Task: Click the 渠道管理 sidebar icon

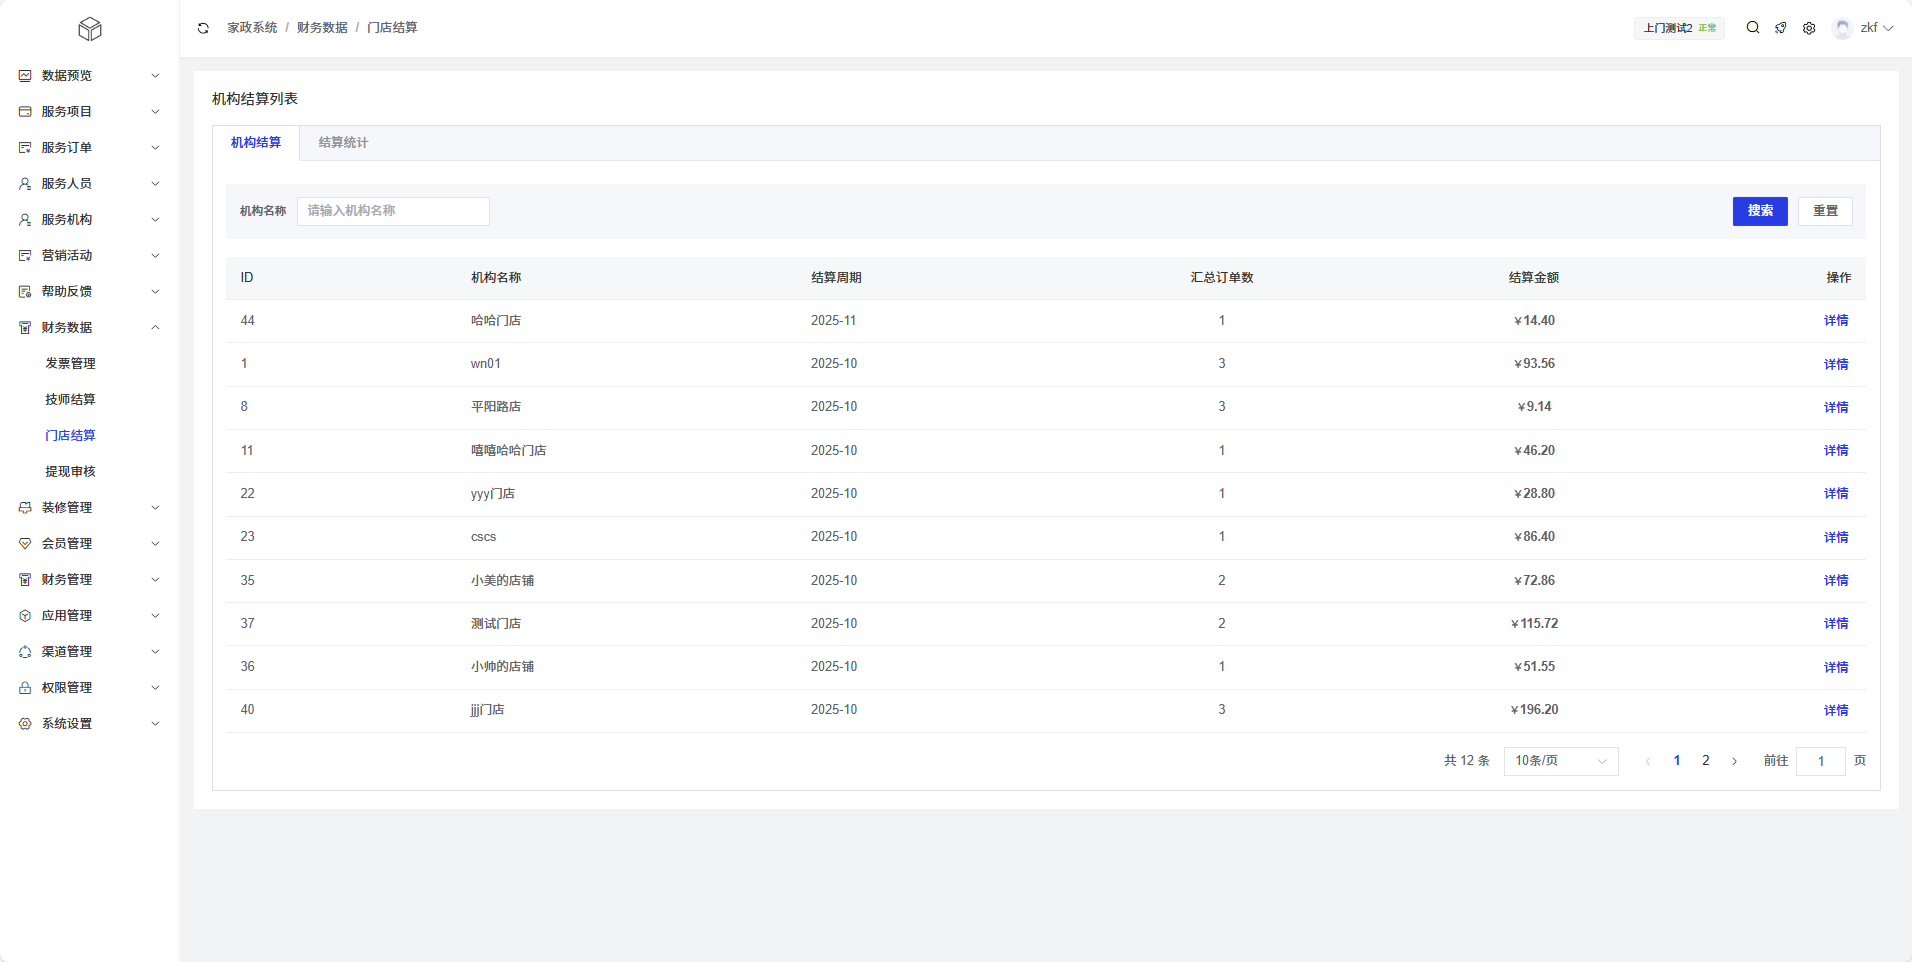Action: click(x=25, y=652)
